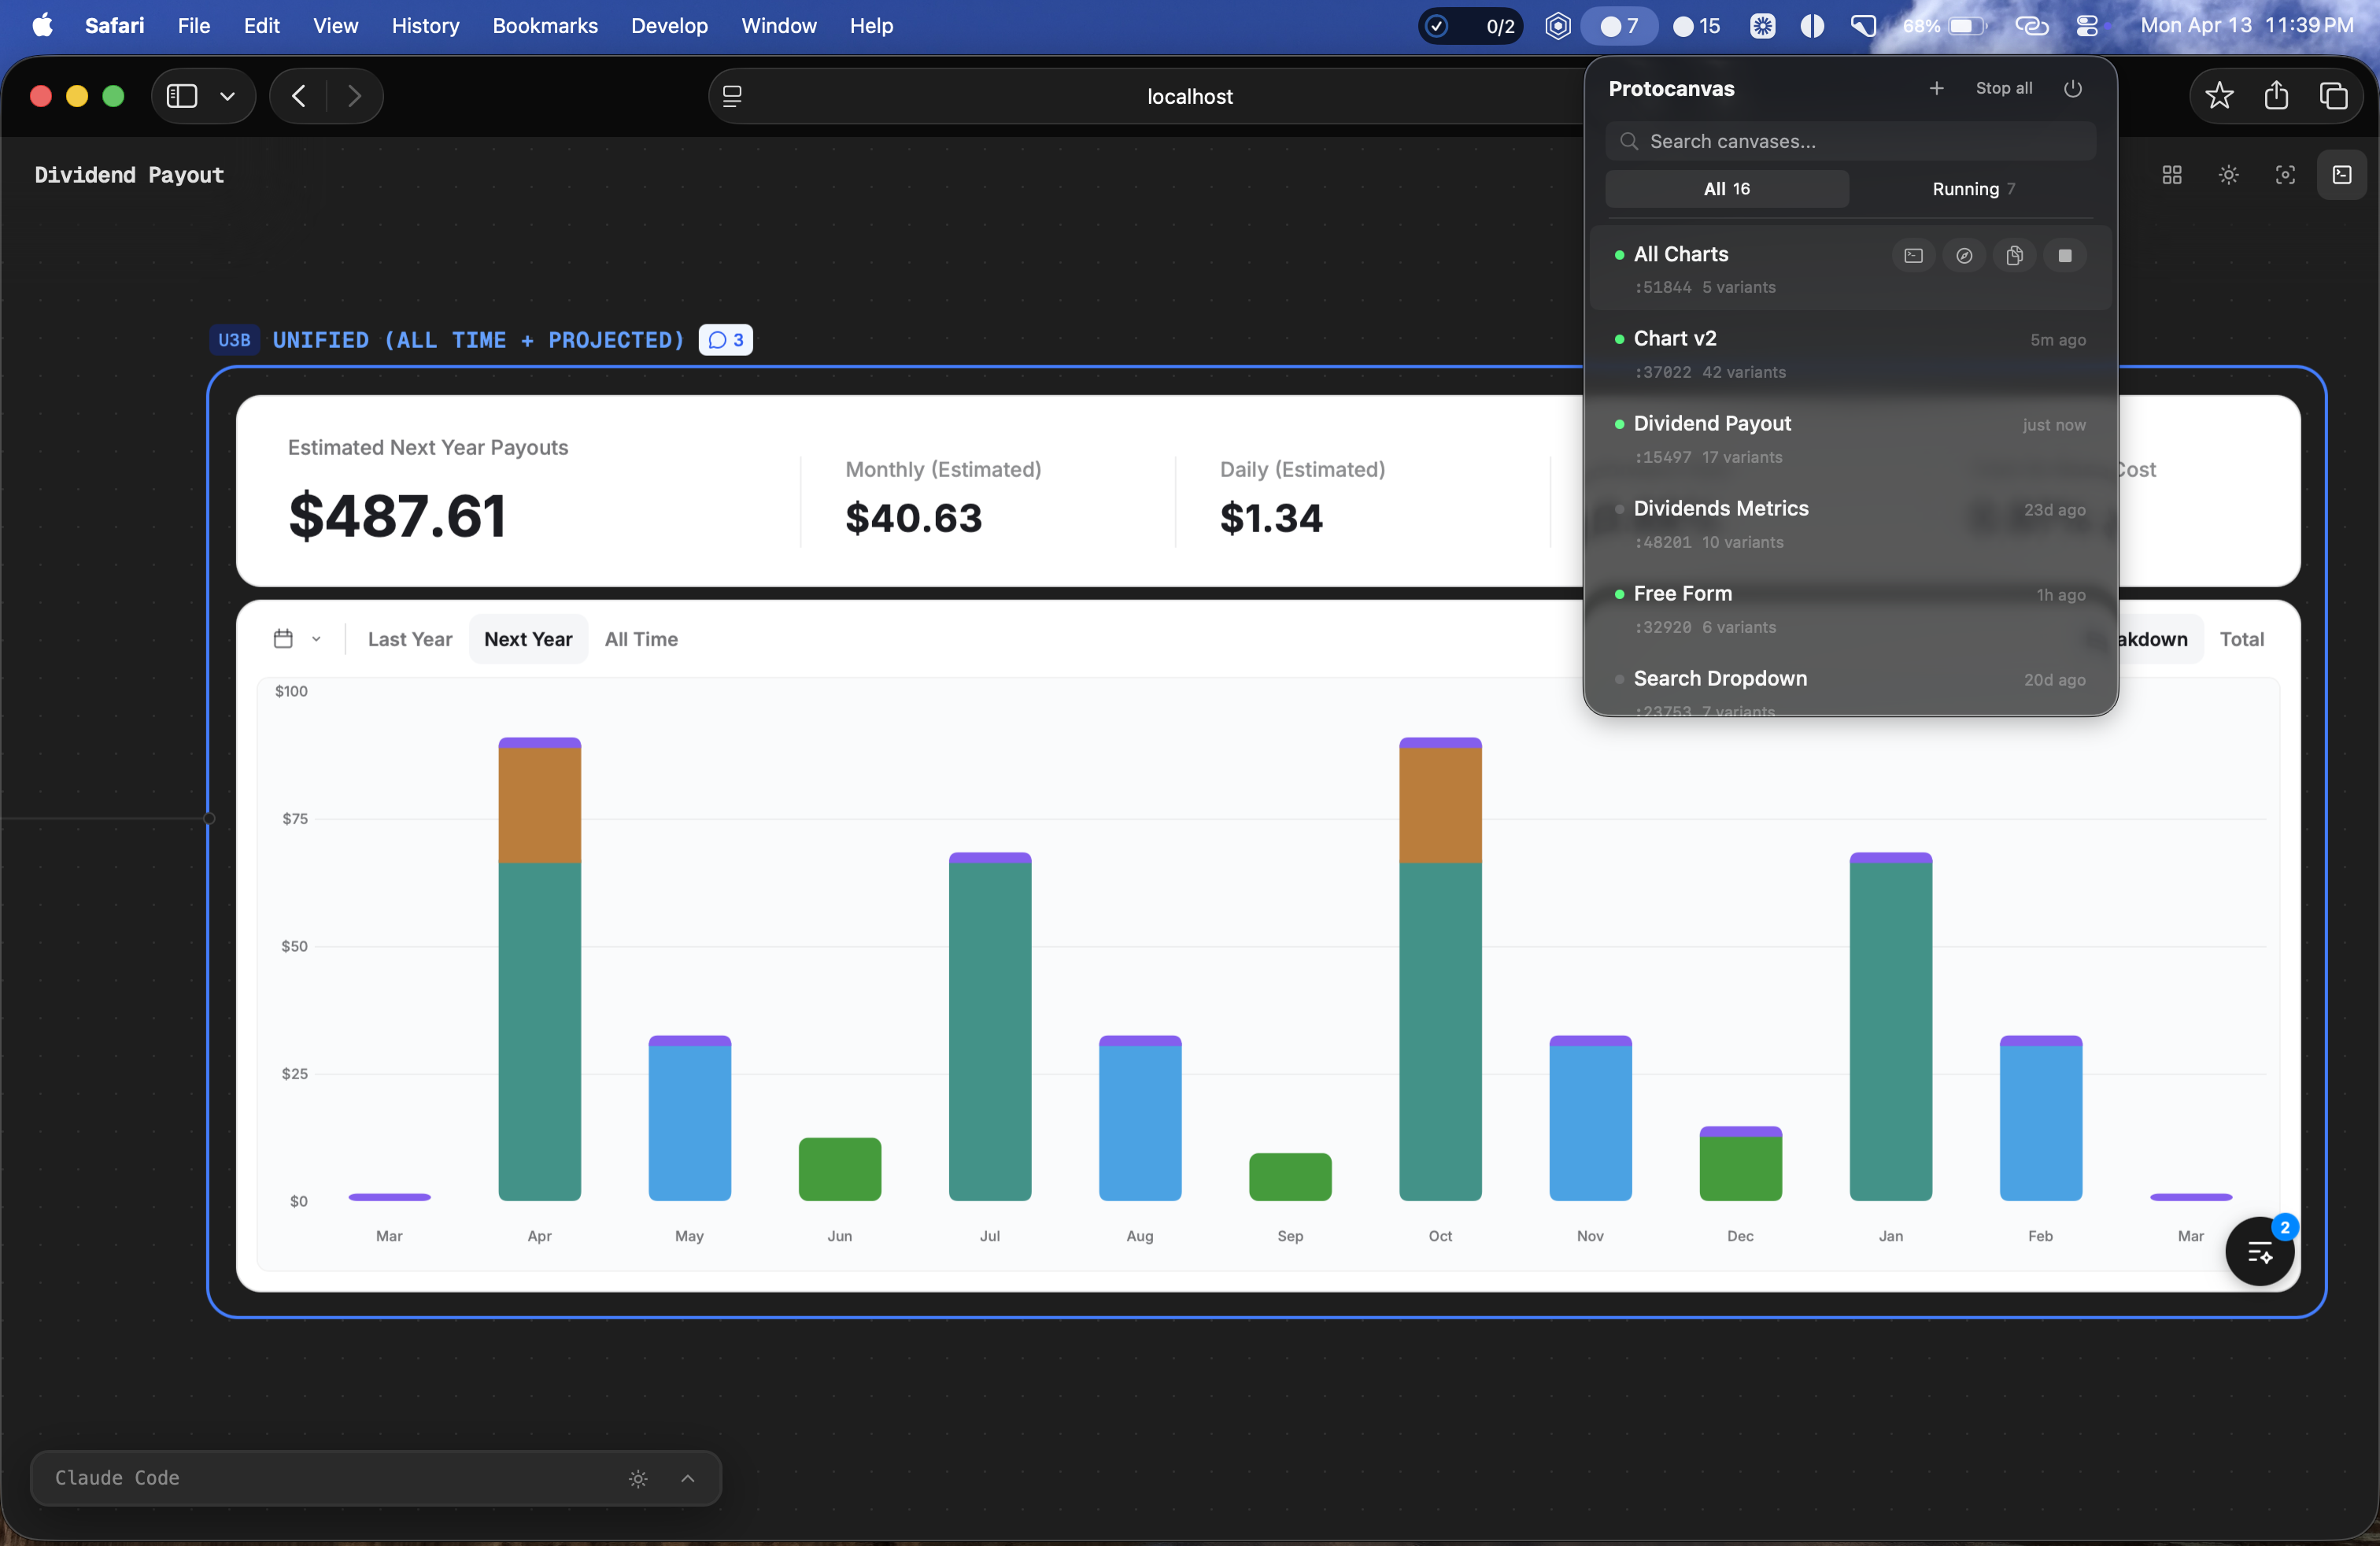Screen dimensions: 2380x1546
Task: Open the grid overview of variants
Action: [2171, 175]
